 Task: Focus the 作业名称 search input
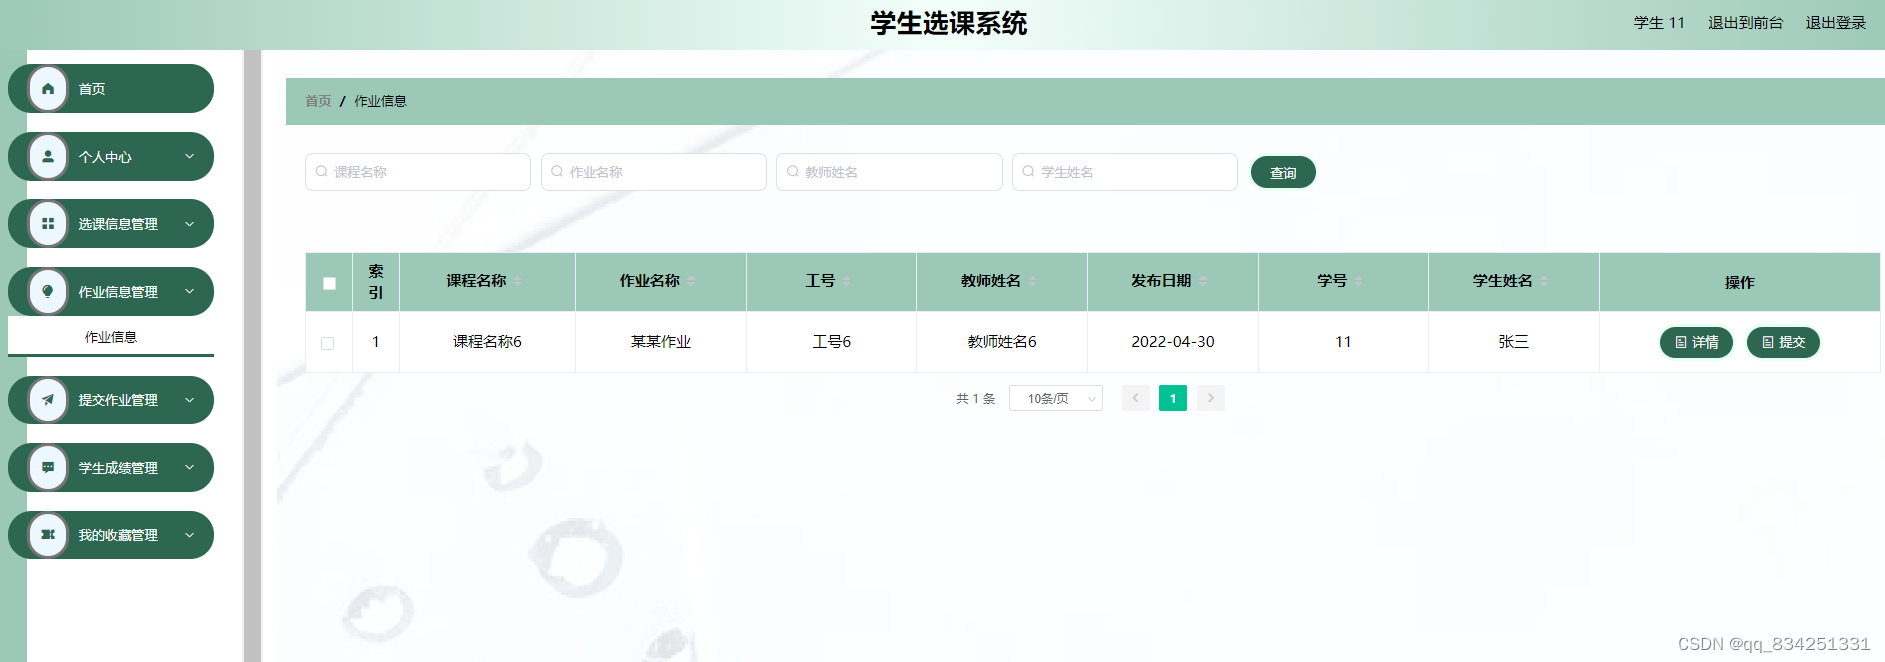(x=654, y=172)
